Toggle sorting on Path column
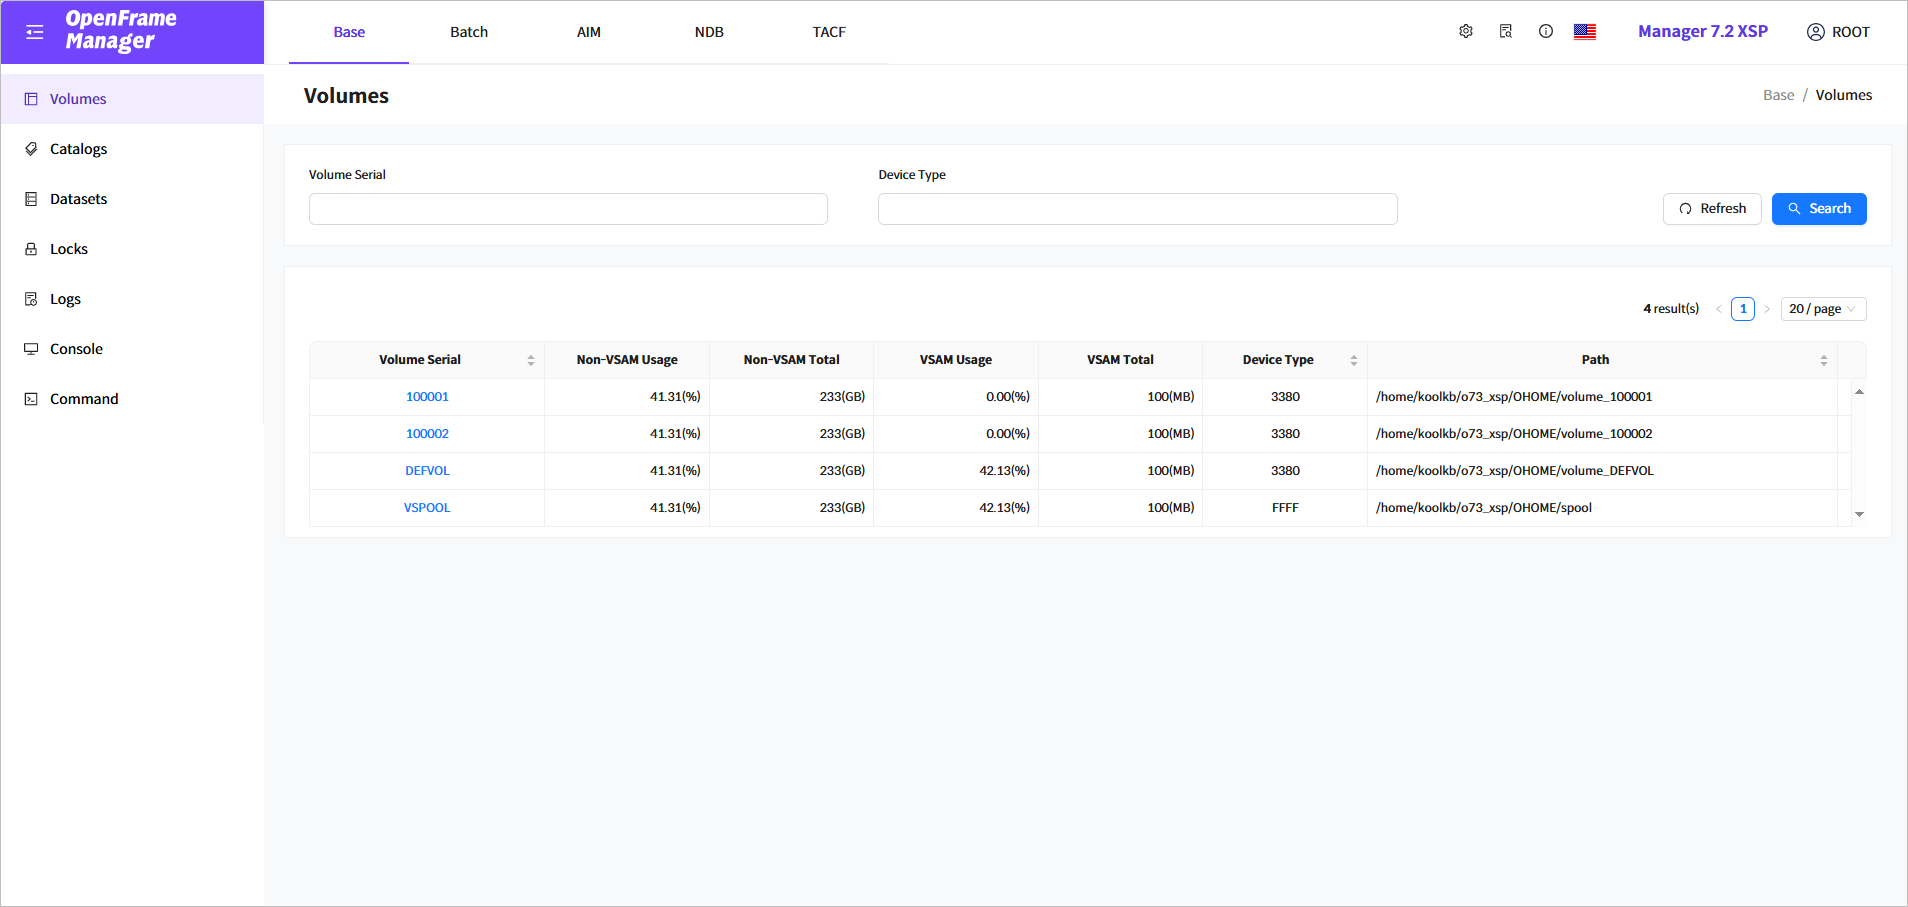Viewport: 1908px width, 907px height. tap(1823, 360)
